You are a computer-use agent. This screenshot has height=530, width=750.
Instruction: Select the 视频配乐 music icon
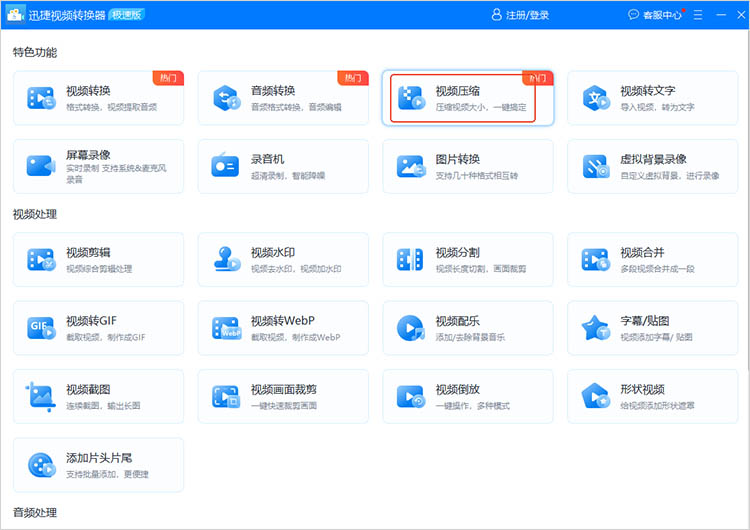tap(411, 328)
